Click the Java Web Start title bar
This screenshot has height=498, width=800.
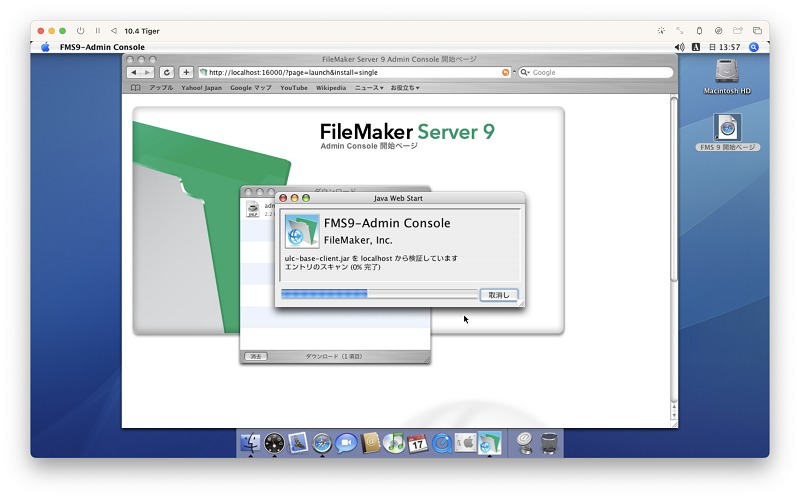coord(399,198)
